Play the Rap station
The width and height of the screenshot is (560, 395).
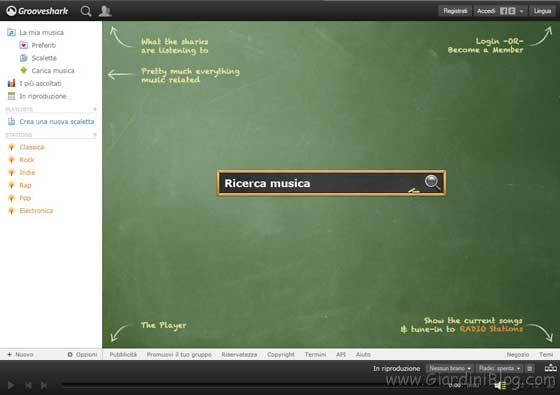[25, 185]
